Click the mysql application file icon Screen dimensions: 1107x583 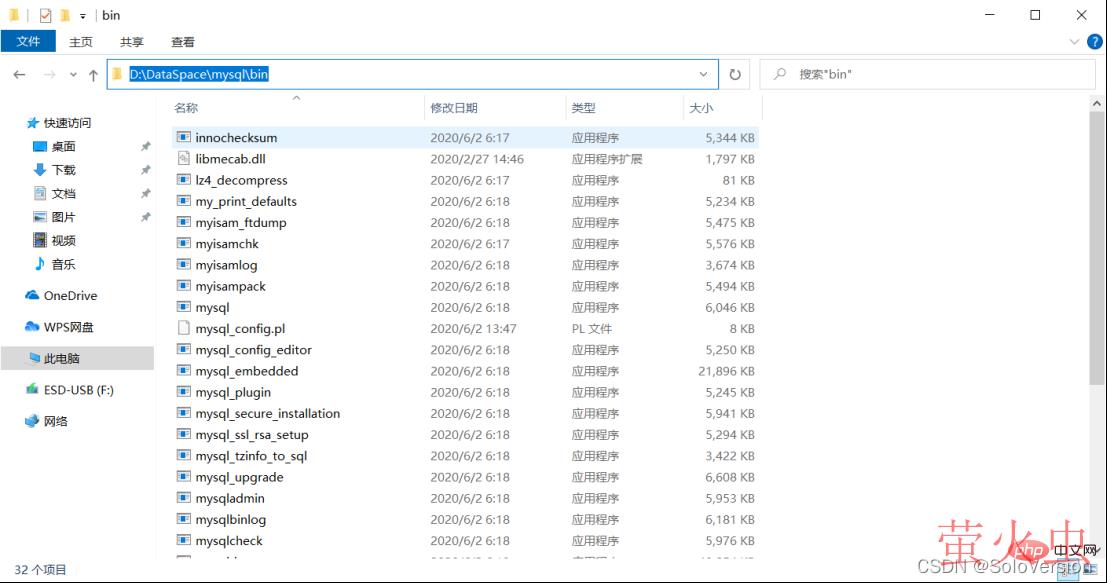(x=183, y=308)
